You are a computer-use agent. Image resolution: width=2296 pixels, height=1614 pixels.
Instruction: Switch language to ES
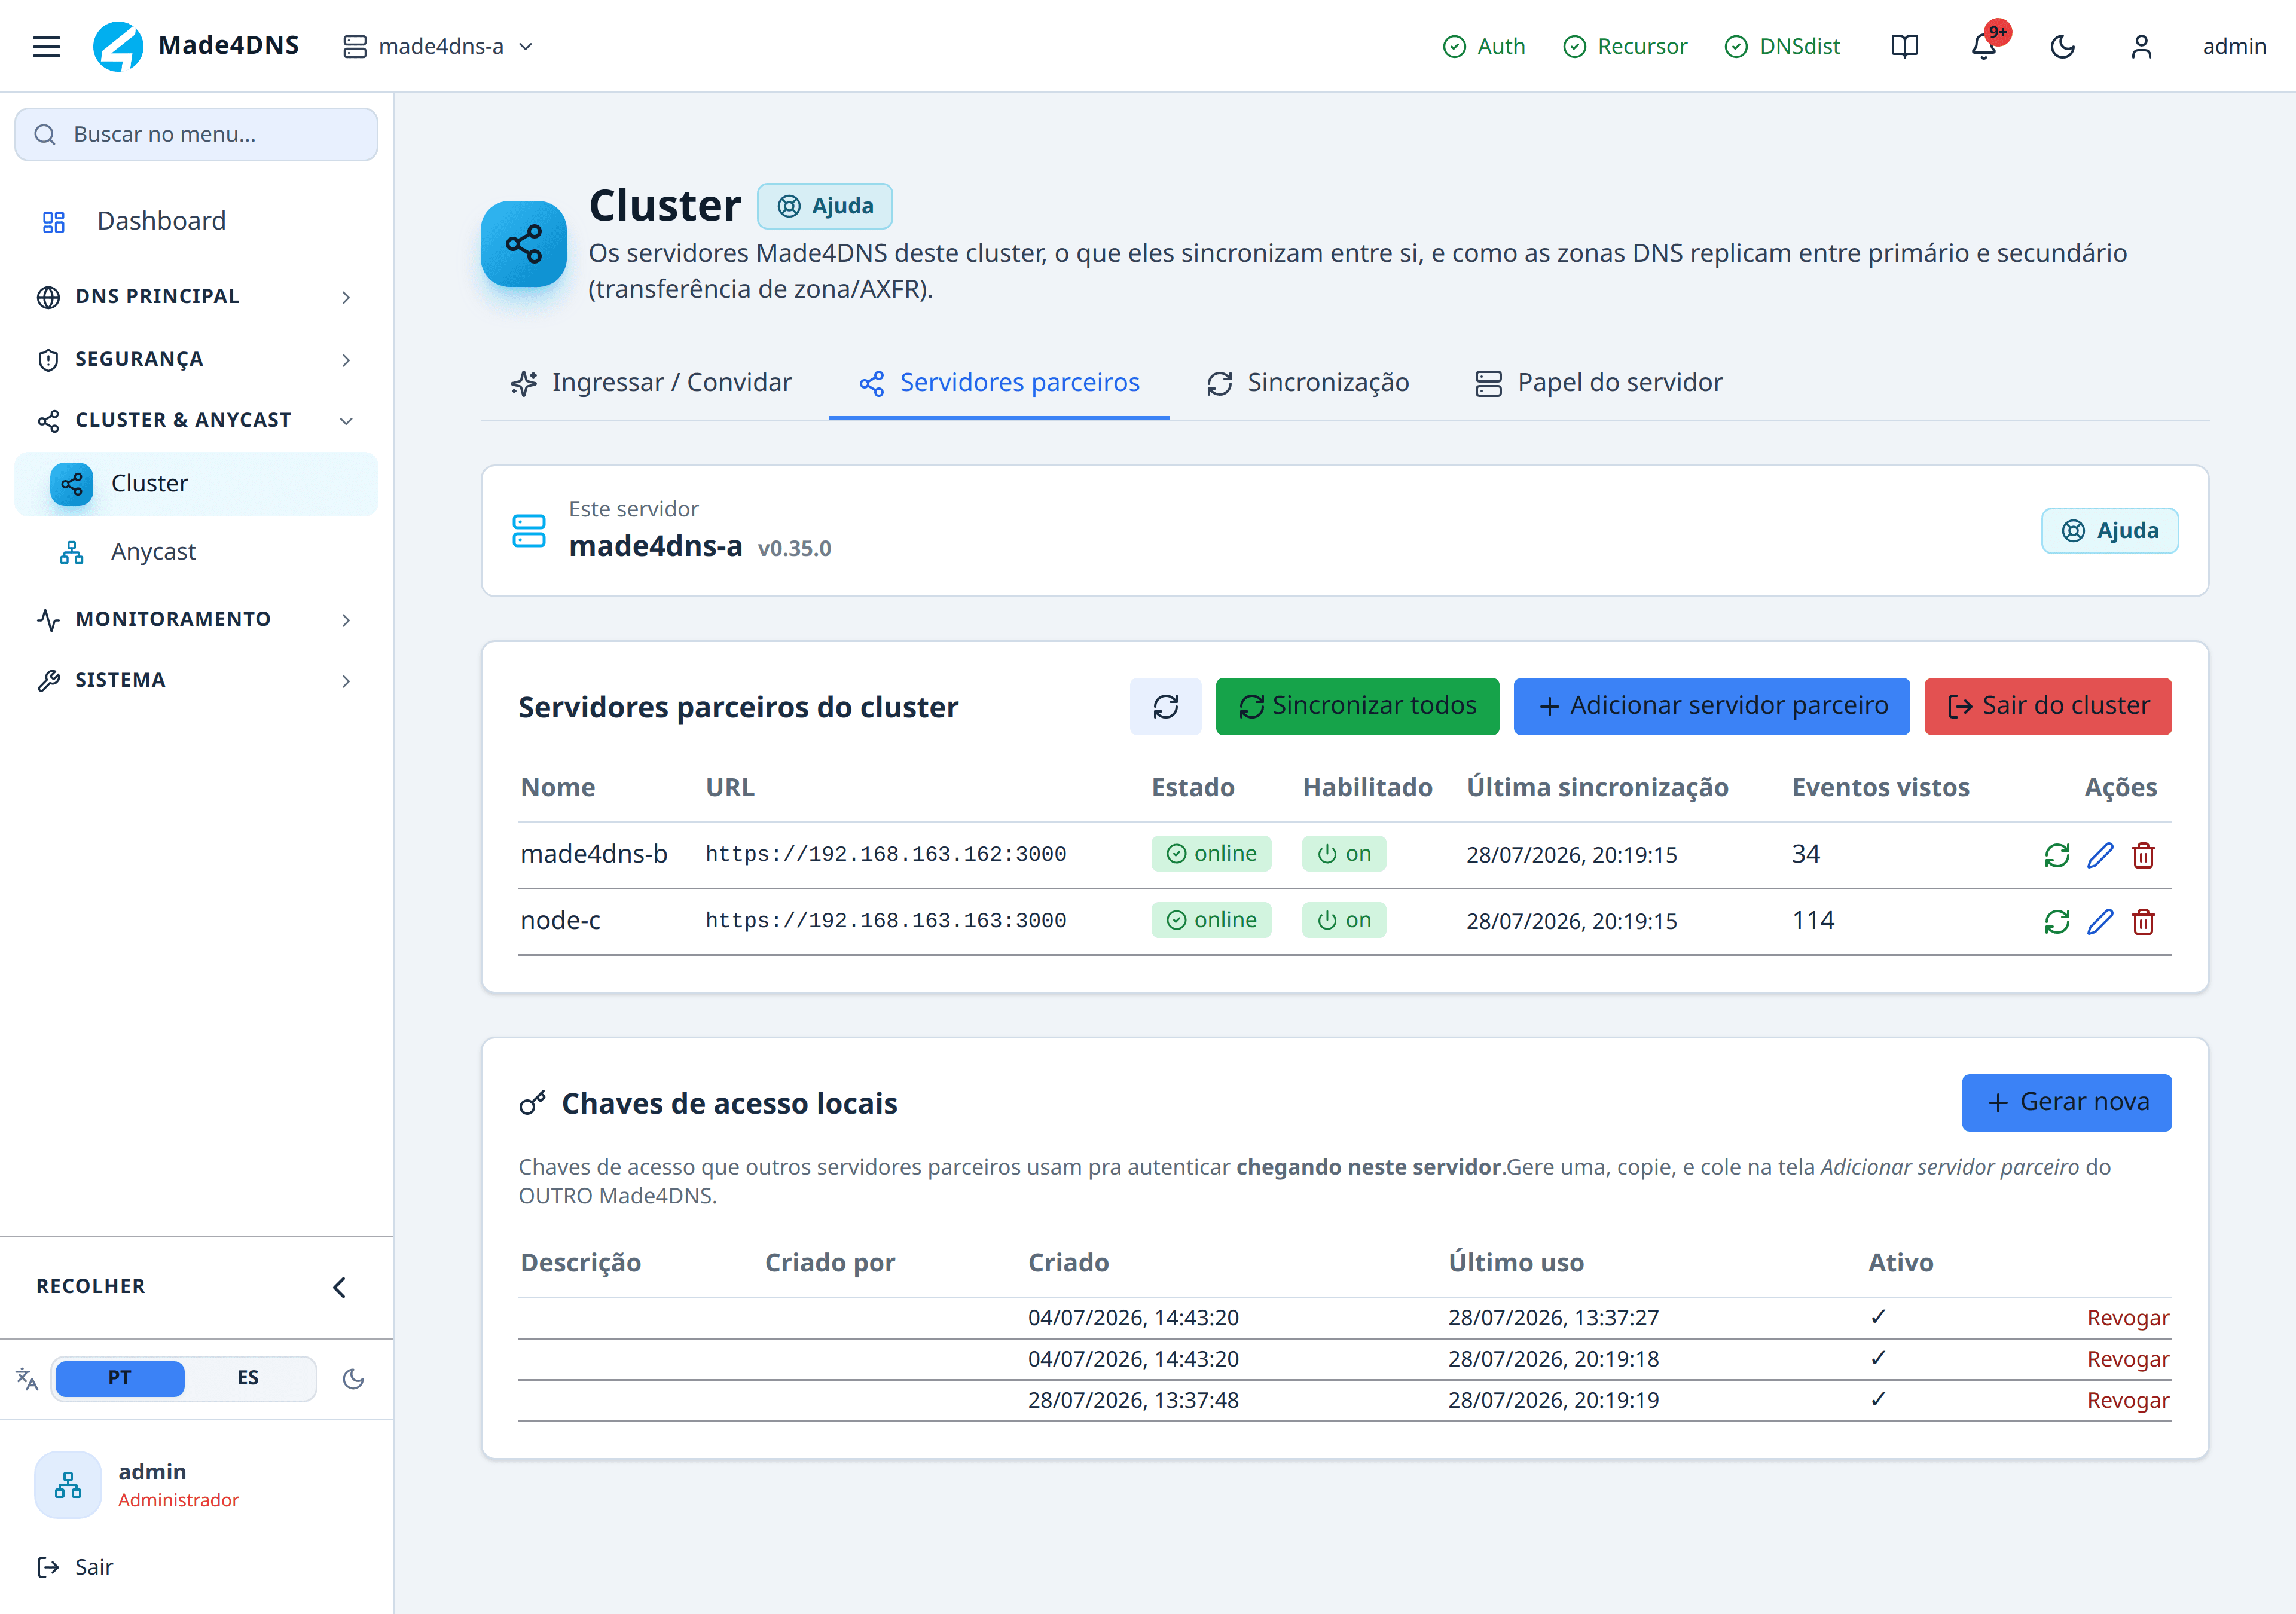(x=248, y=1378)
